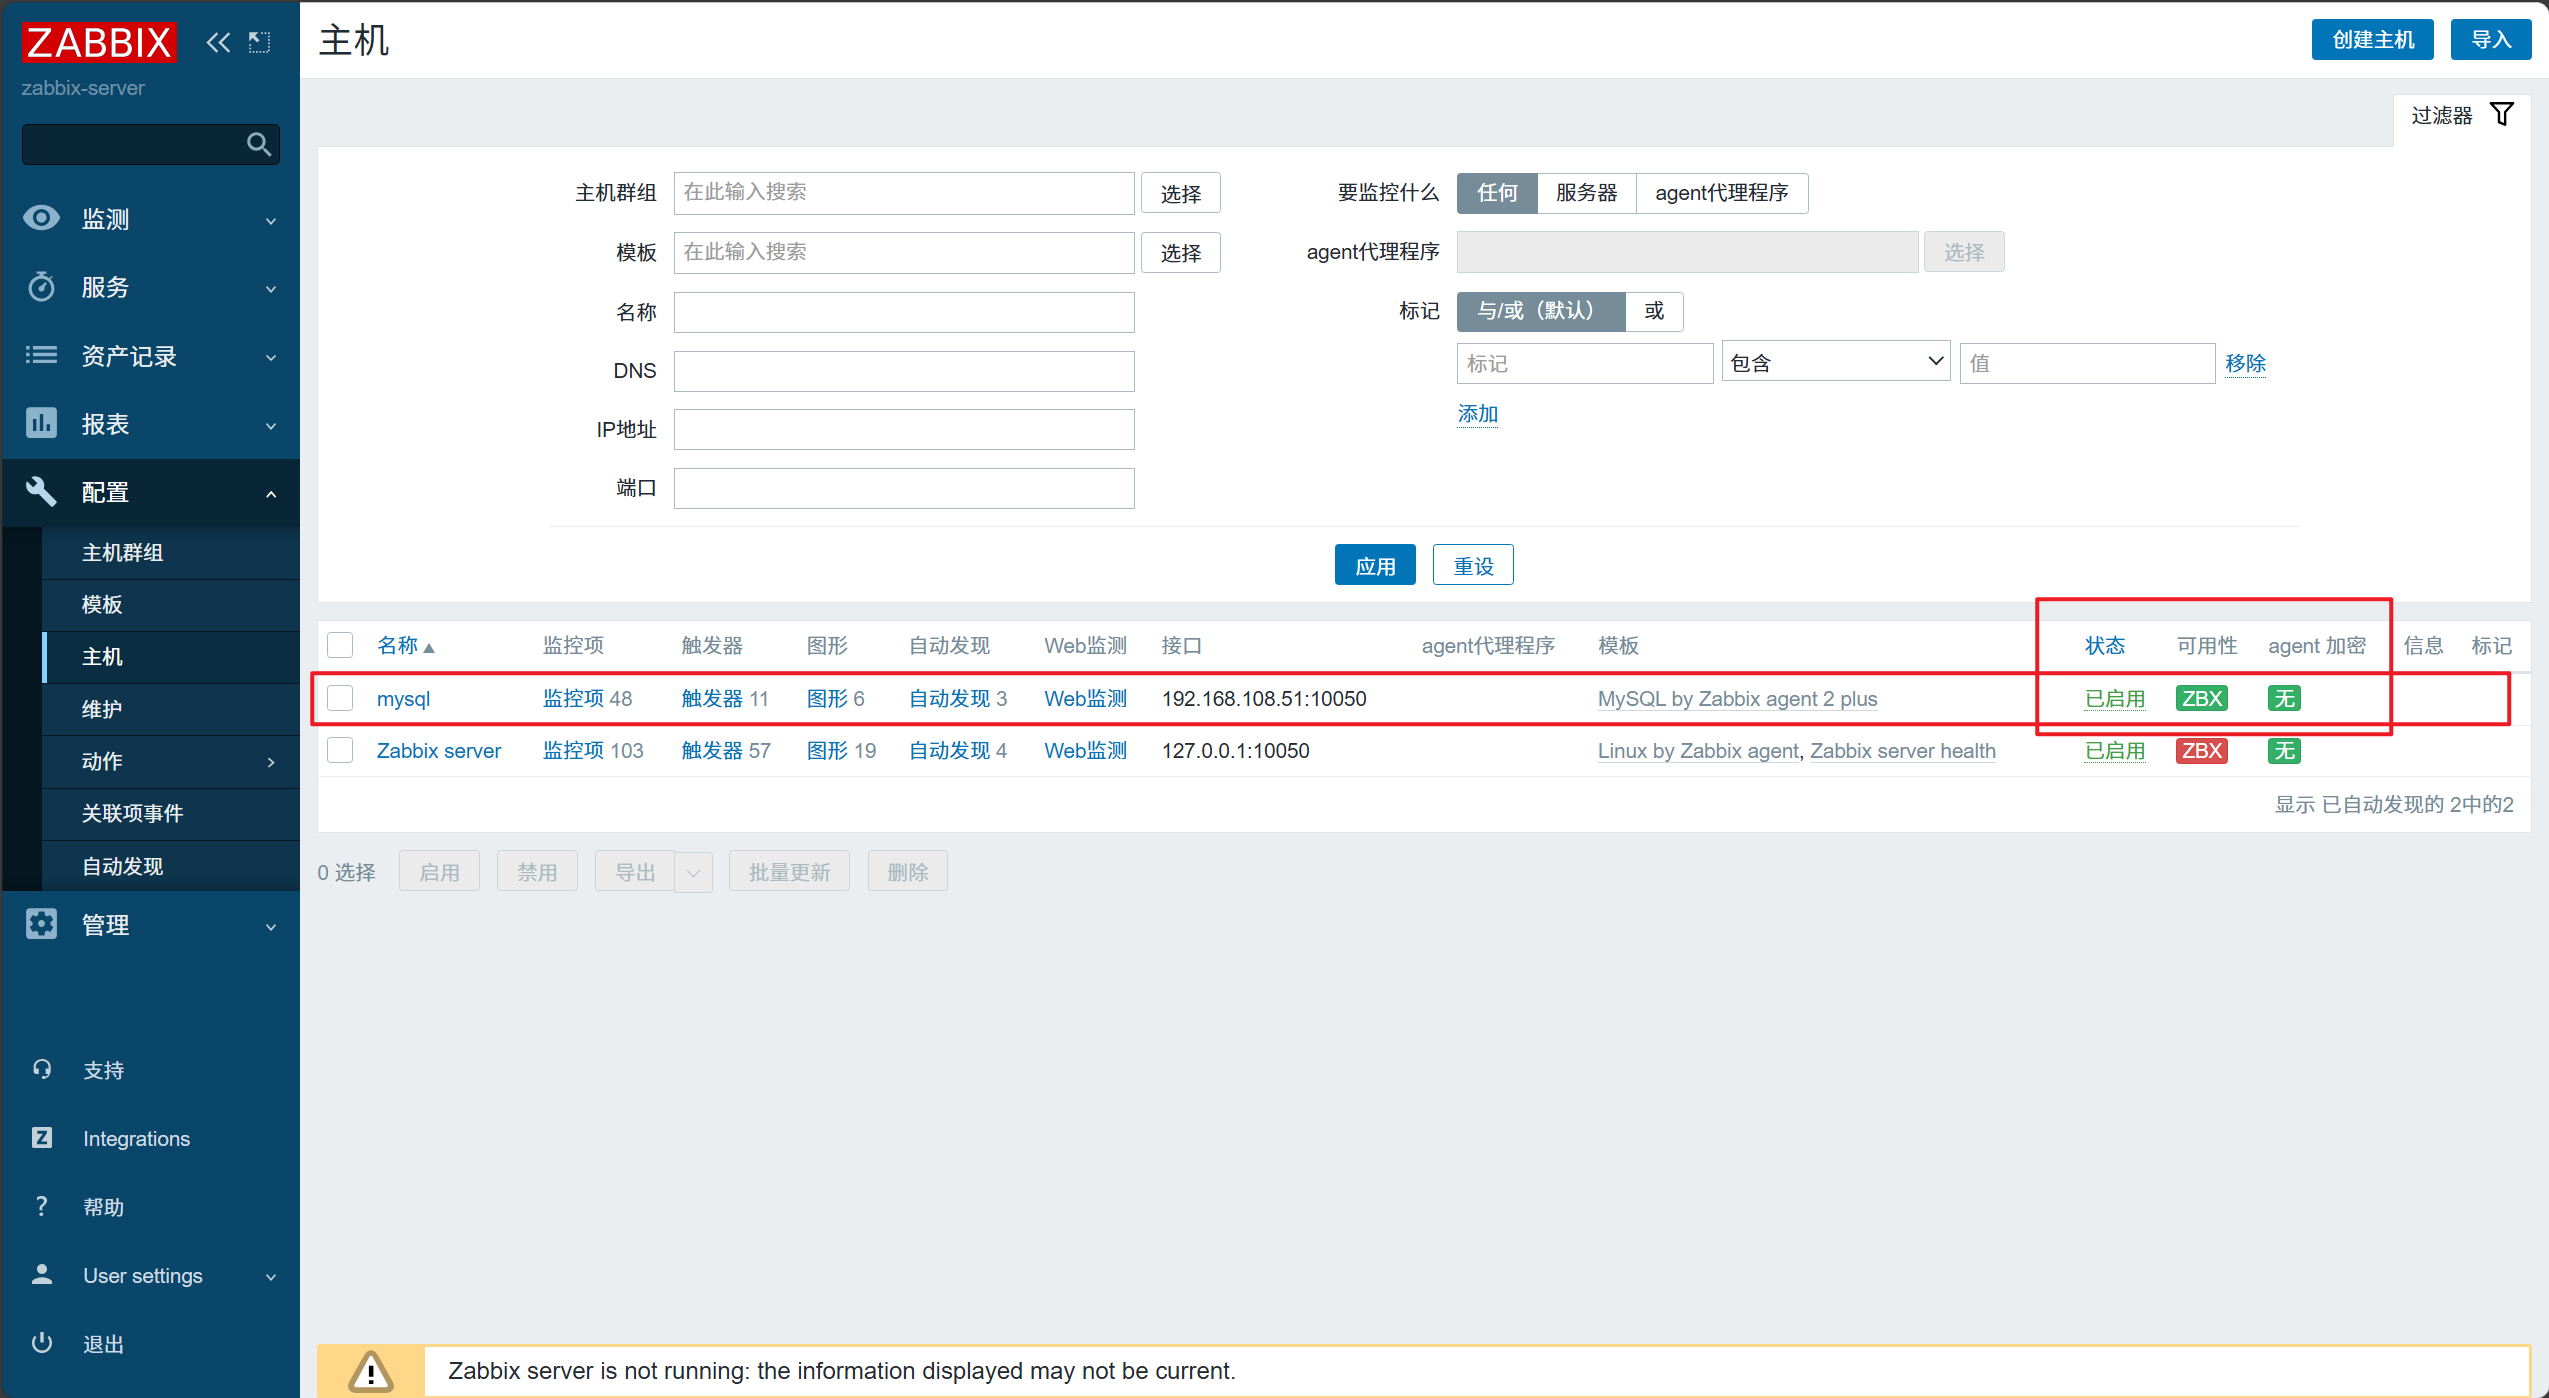
Task: Click the green ZBX badge for mysql
Action: tap(2200, 699)
